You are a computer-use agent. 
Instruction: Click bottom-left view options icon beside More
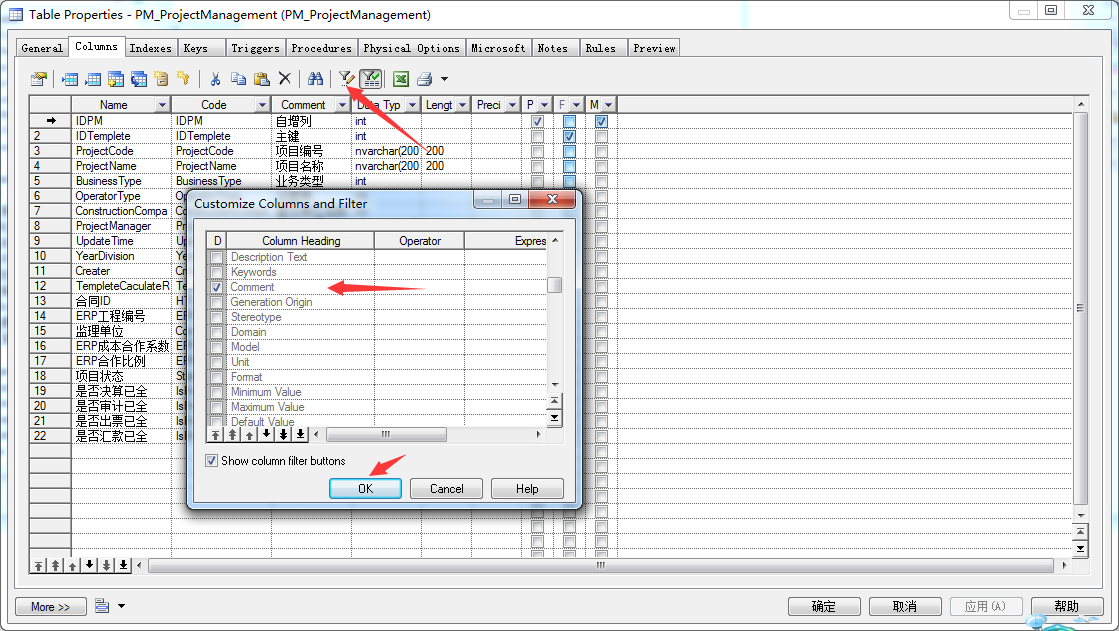[x=102, y=606]
